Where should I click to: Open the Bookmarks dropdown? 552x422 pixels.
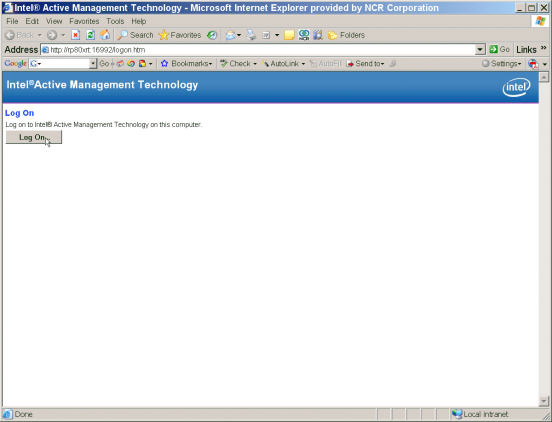pos(187,63)
